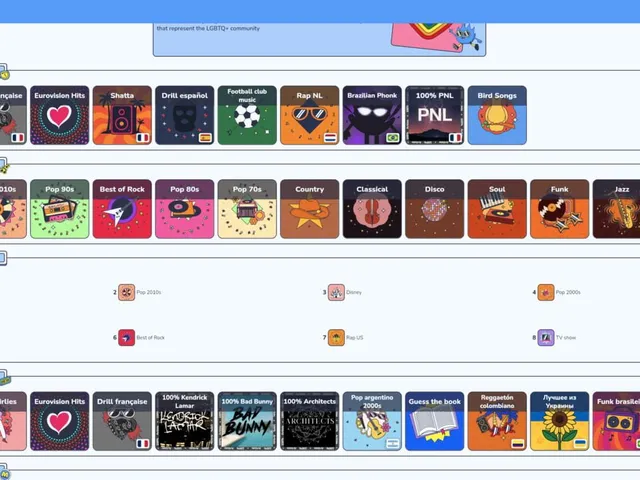Select the Funk brasileiro playlist card
This screenshot has height=480, width=640.
click(x=616, y=421)
